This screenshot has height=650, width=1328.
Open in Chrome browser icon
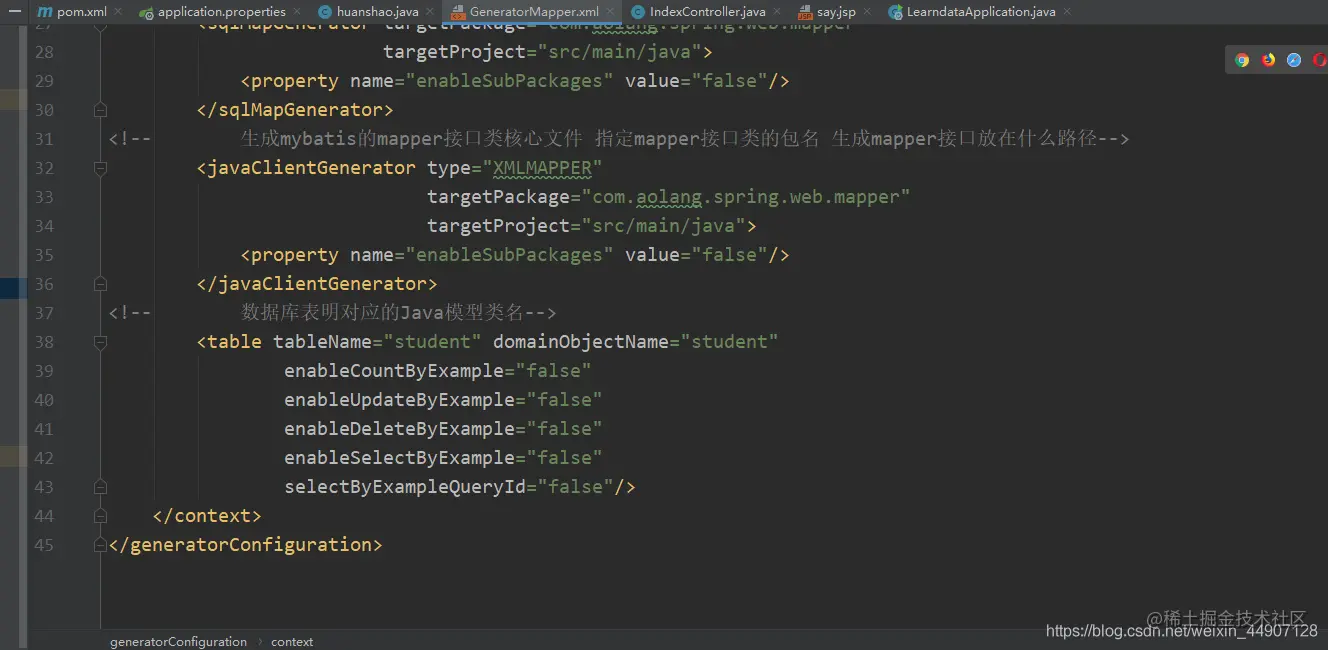pos(1242,60)
